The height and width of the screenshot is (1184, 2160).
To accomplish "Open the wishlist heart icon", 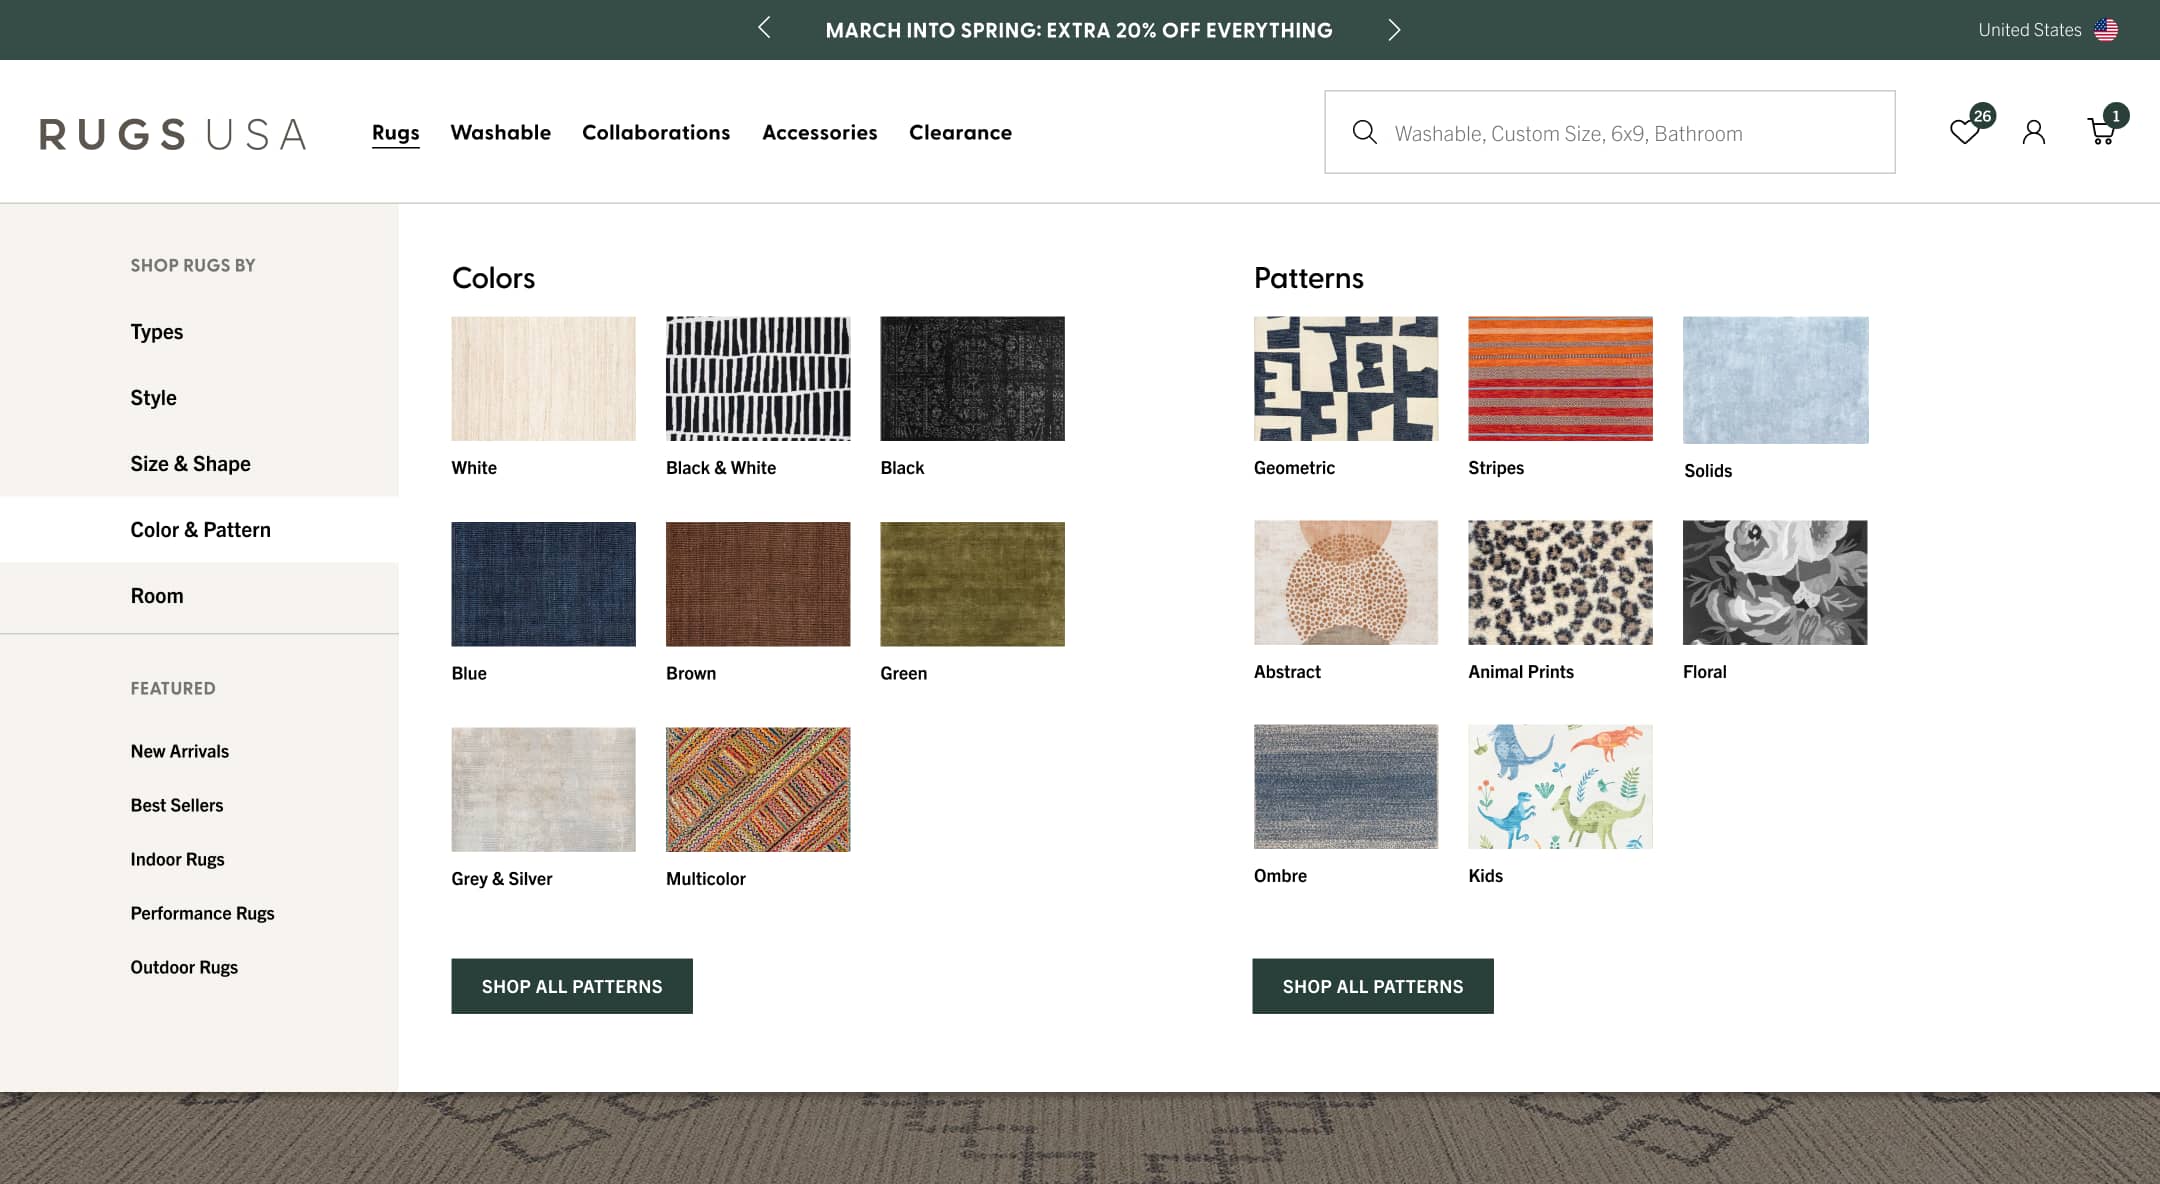I will pyautogui.click(x=1965, y=131).
